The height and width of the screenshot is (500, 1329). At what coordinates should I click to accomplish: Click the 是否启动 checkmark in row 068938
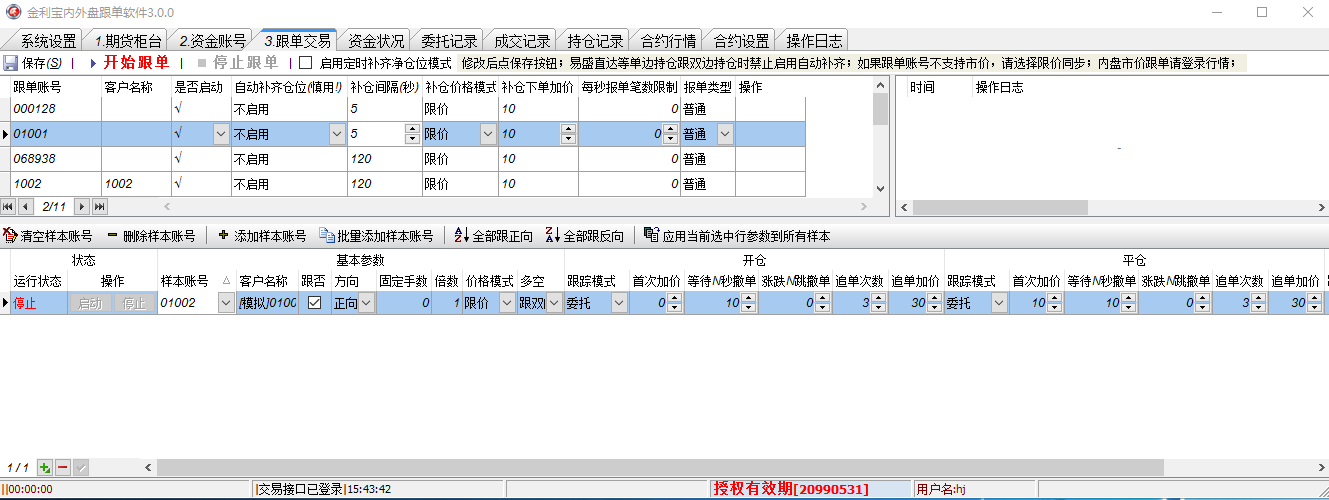pyautogui.click(x=179, y=158)
